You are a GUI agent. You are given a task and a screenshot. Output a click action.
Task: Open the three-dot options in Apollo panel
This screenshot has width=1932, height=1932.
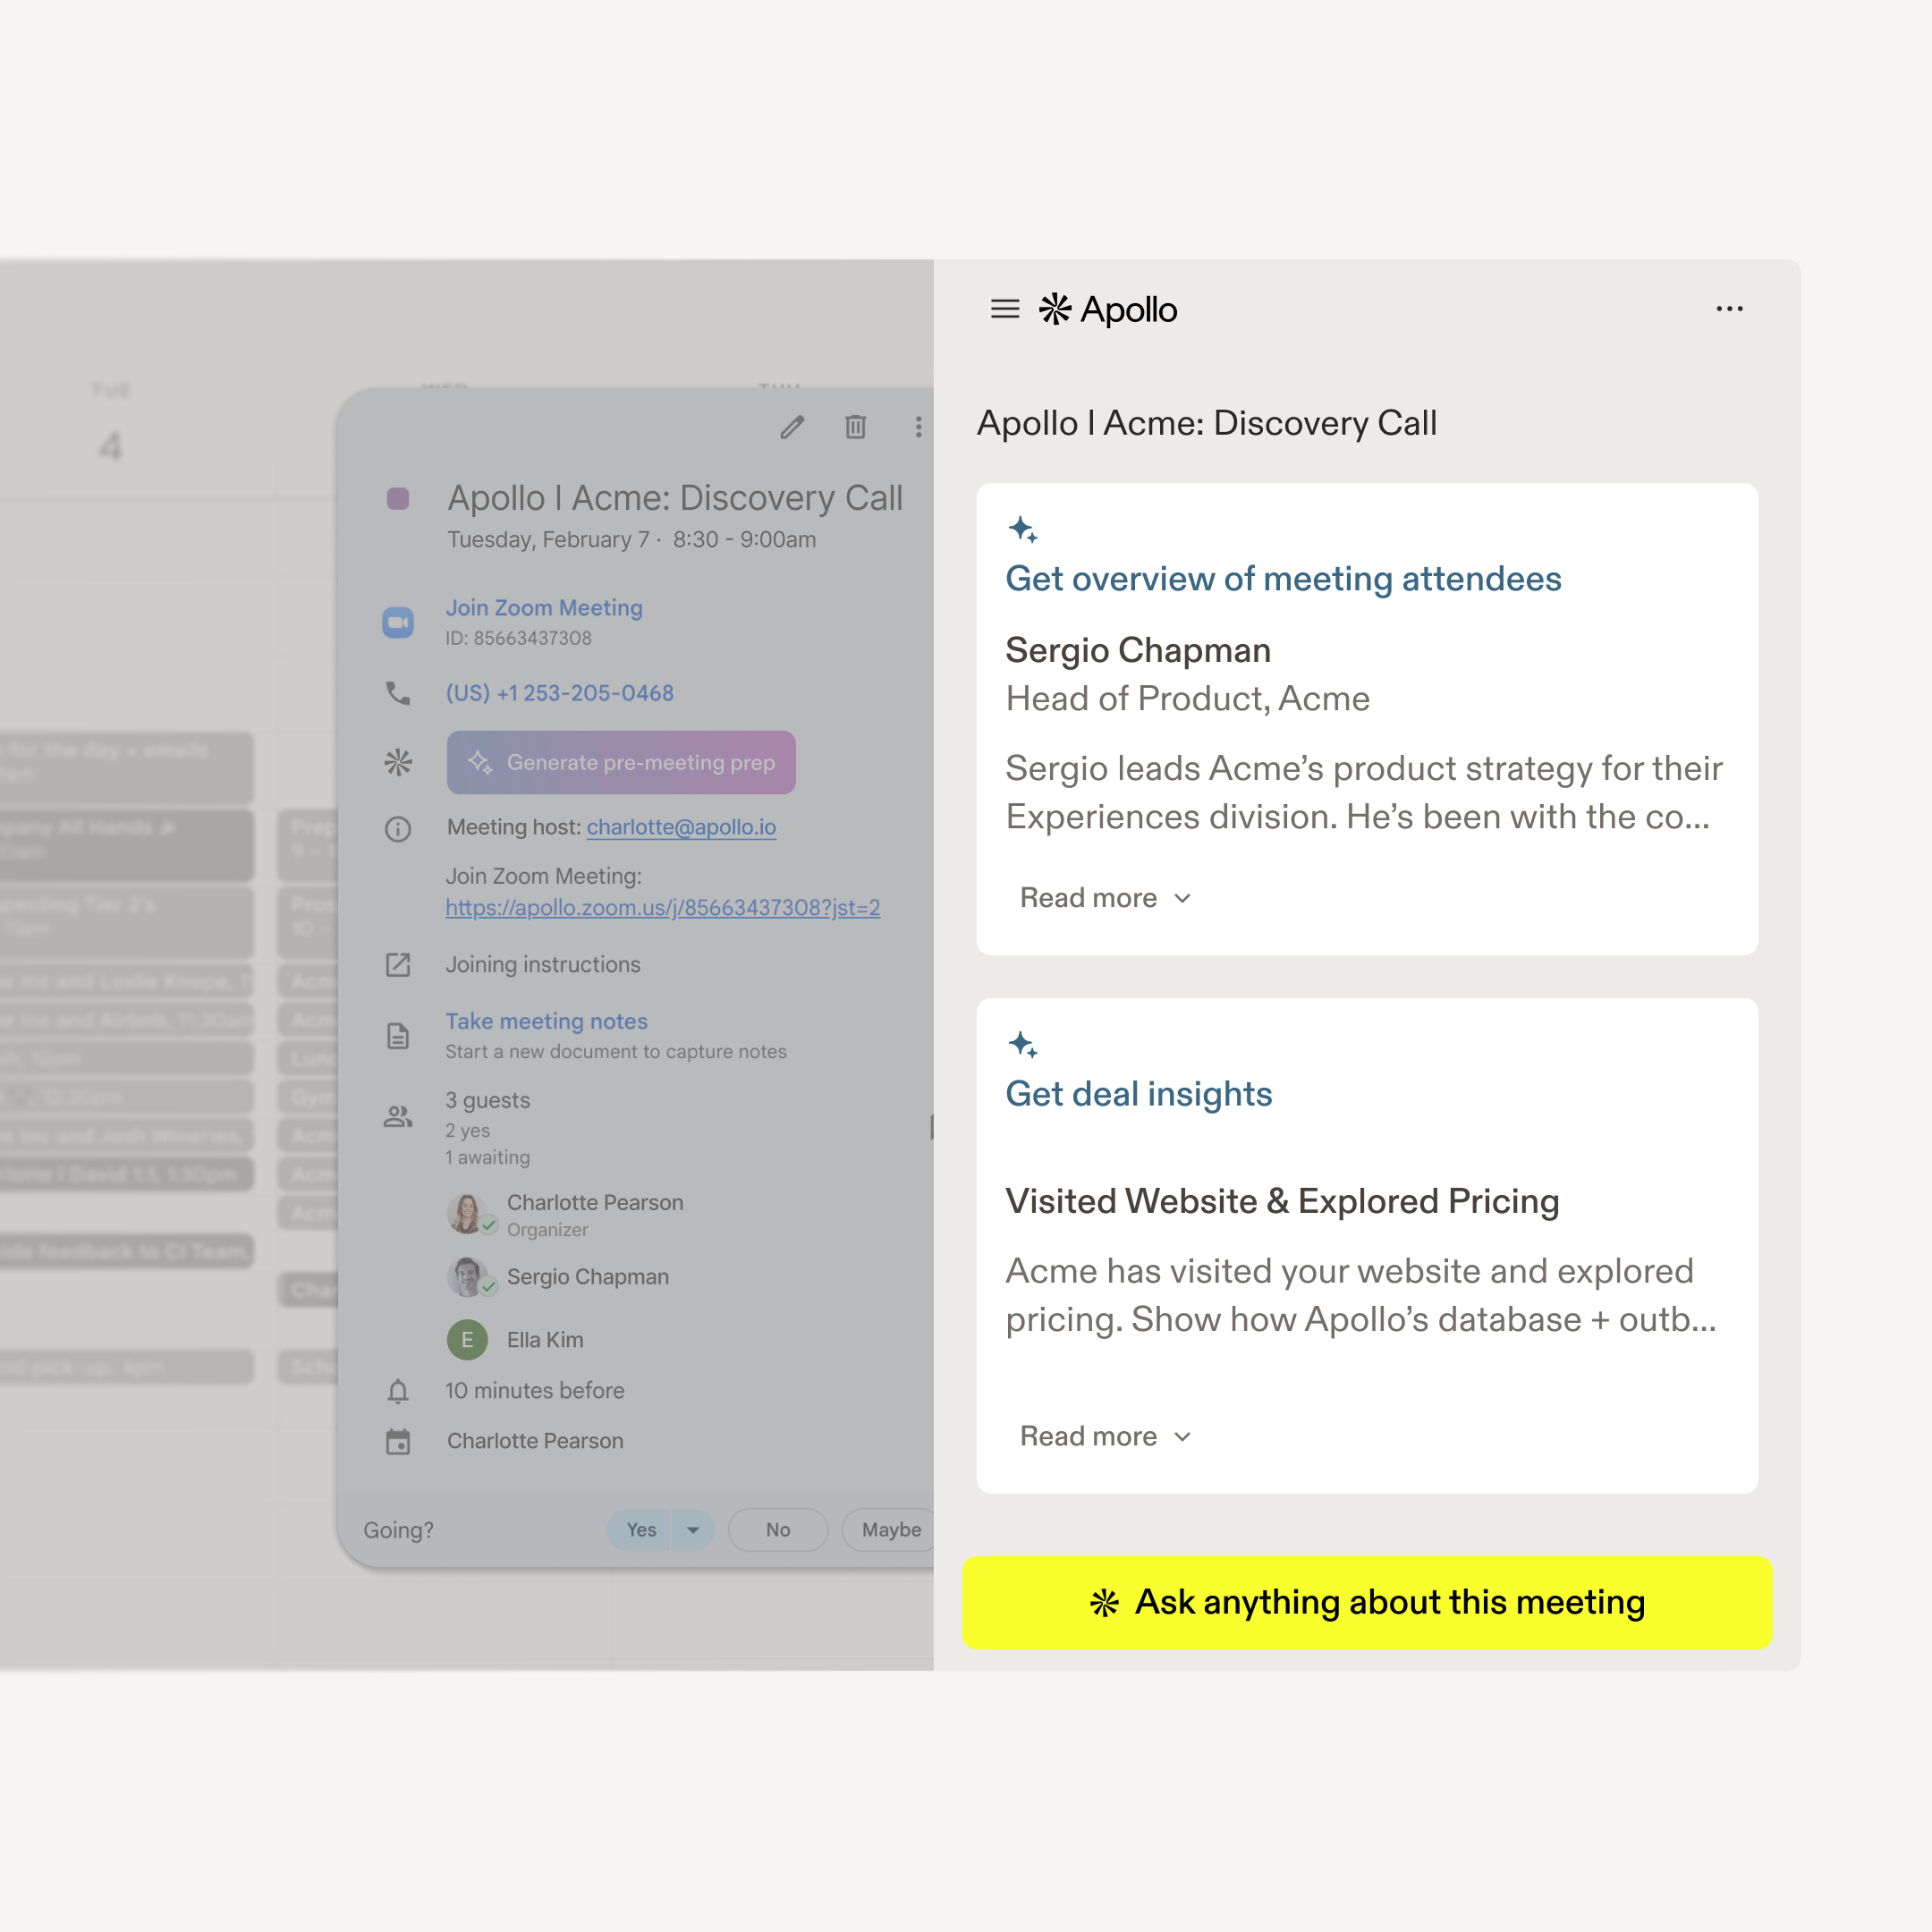pyautogui.click(x=1729, y=309)
